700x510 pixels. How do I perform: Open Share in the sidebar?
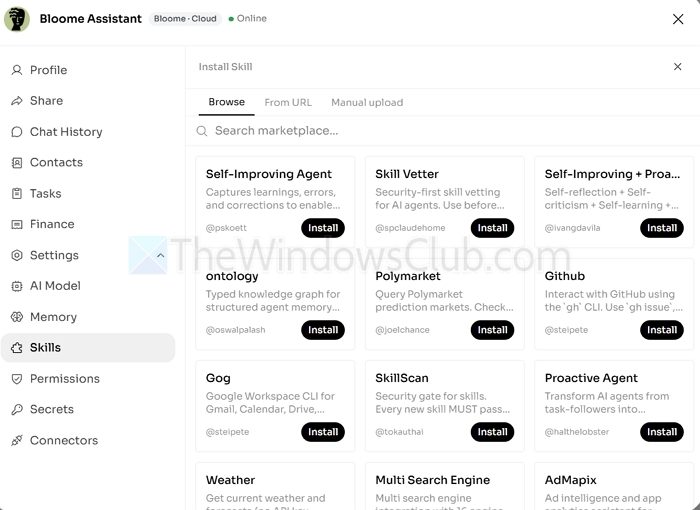(x=88, y=101)
